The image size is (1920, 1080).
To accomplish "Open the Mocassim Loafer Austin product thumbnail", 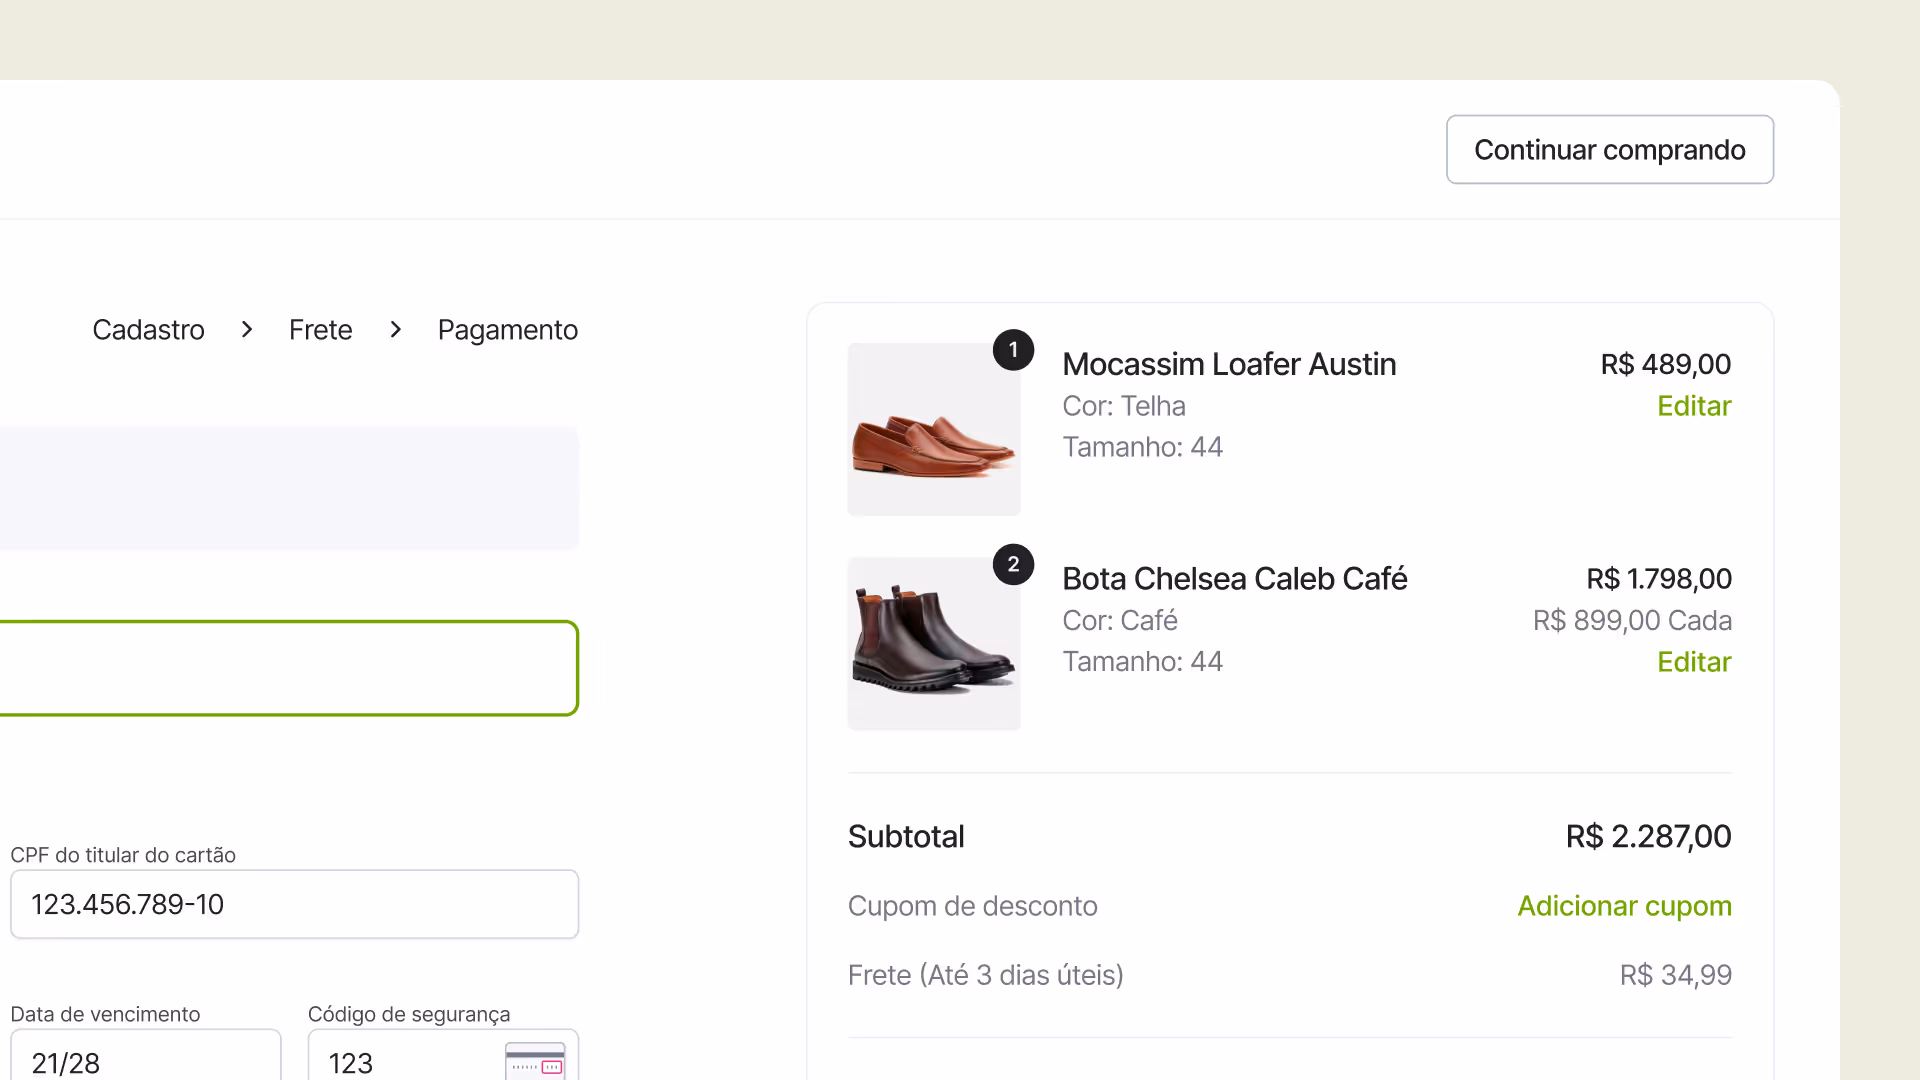I will click(934, 429).
